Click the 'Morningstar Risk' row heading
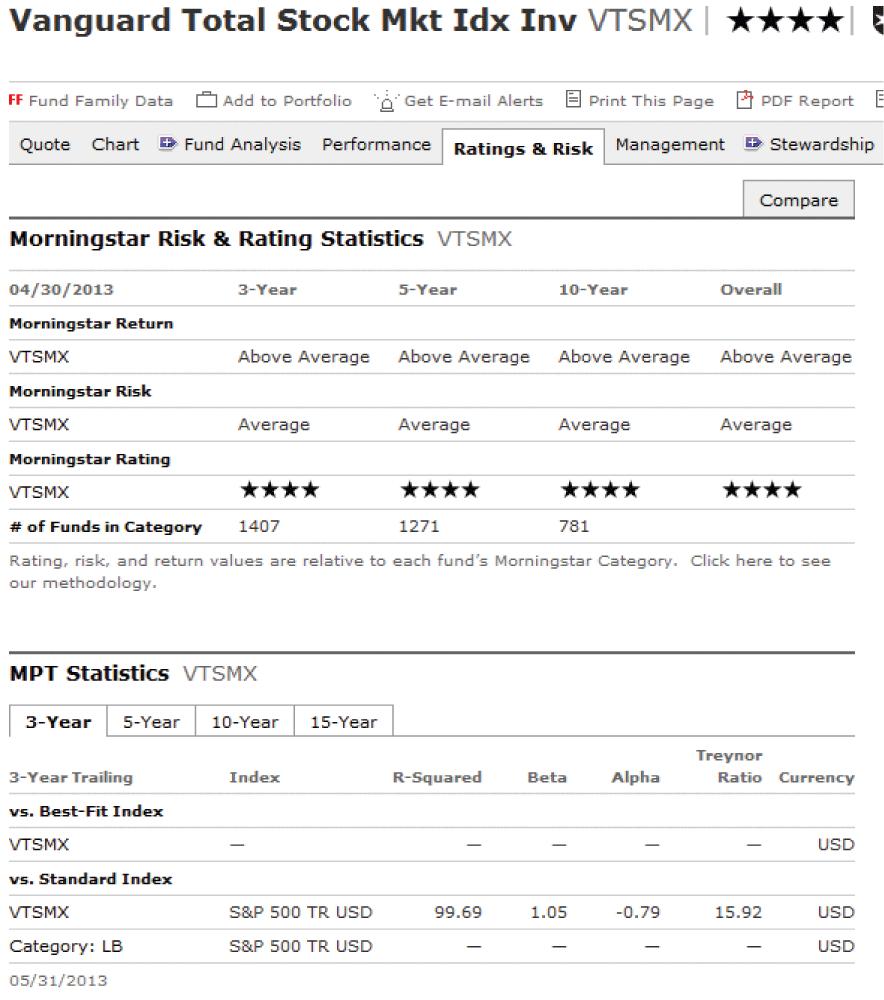Viewport: 884px width, 1000px height. 80,391
